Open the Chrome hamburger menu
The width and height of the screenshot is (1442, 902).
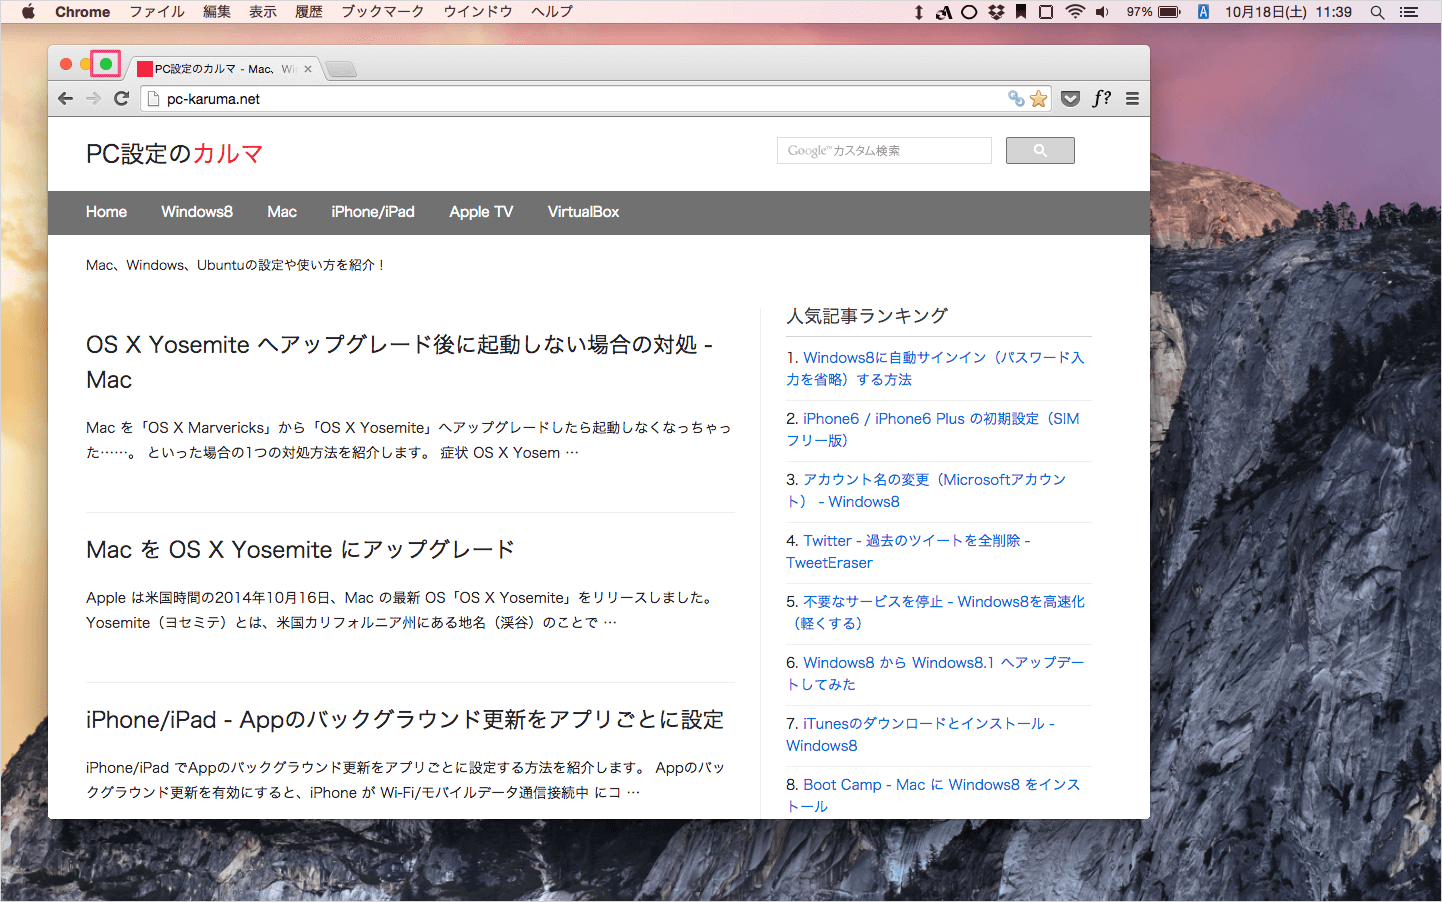tap(1132, 98)
